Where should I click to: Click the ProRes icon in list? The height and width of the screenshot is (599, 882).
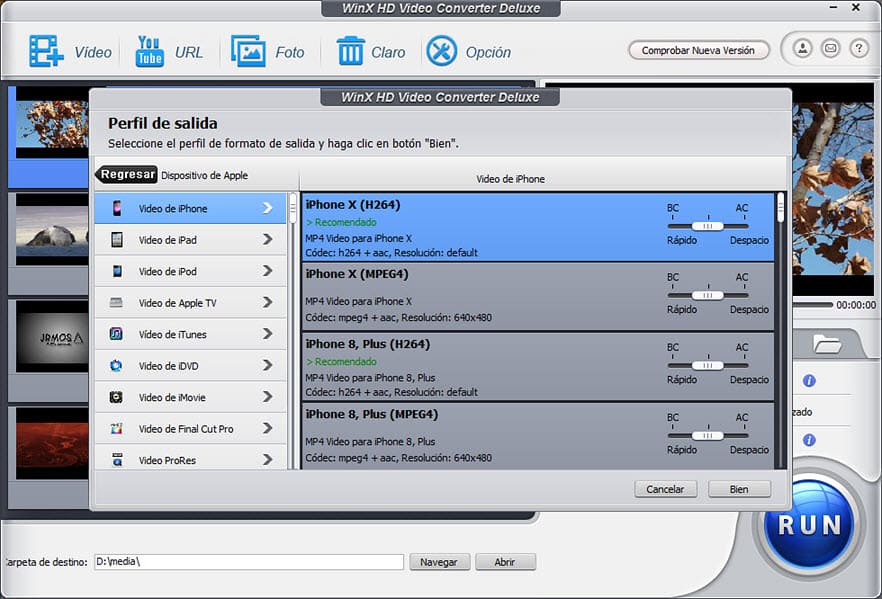pyautogui.click(x=117, y=460)
